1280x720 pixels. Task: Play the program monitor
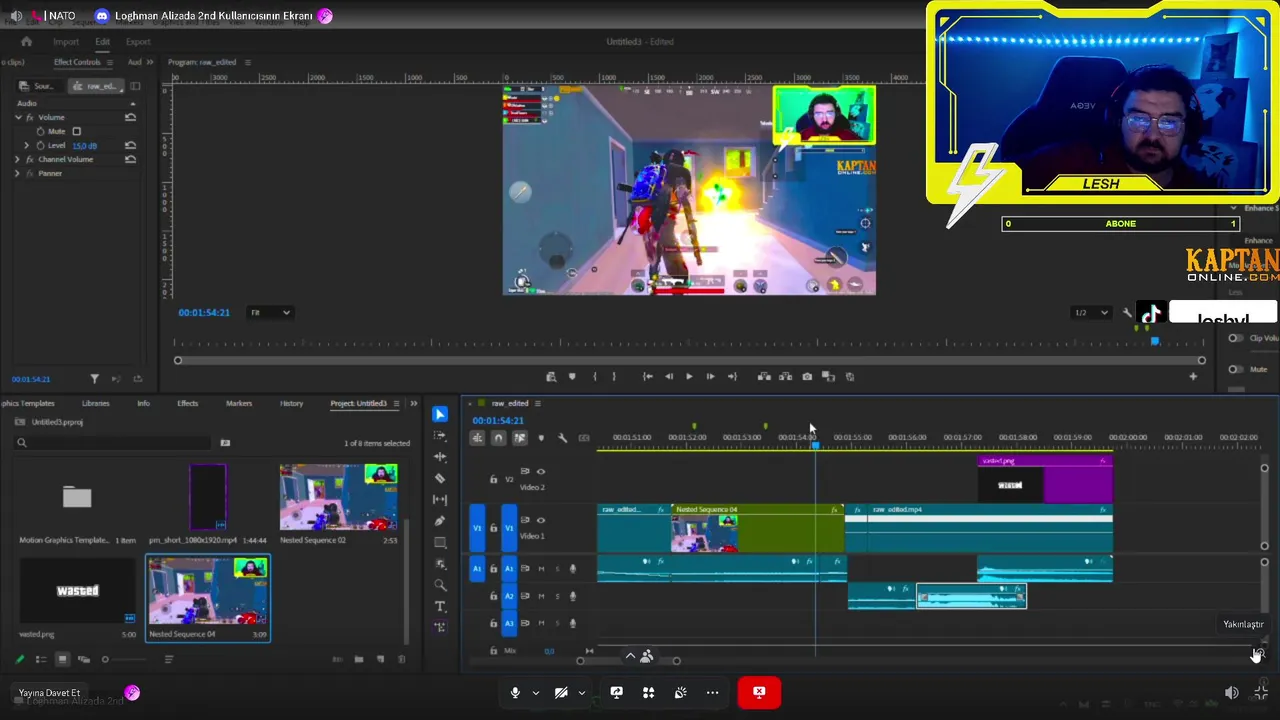[x=689, y=377]
